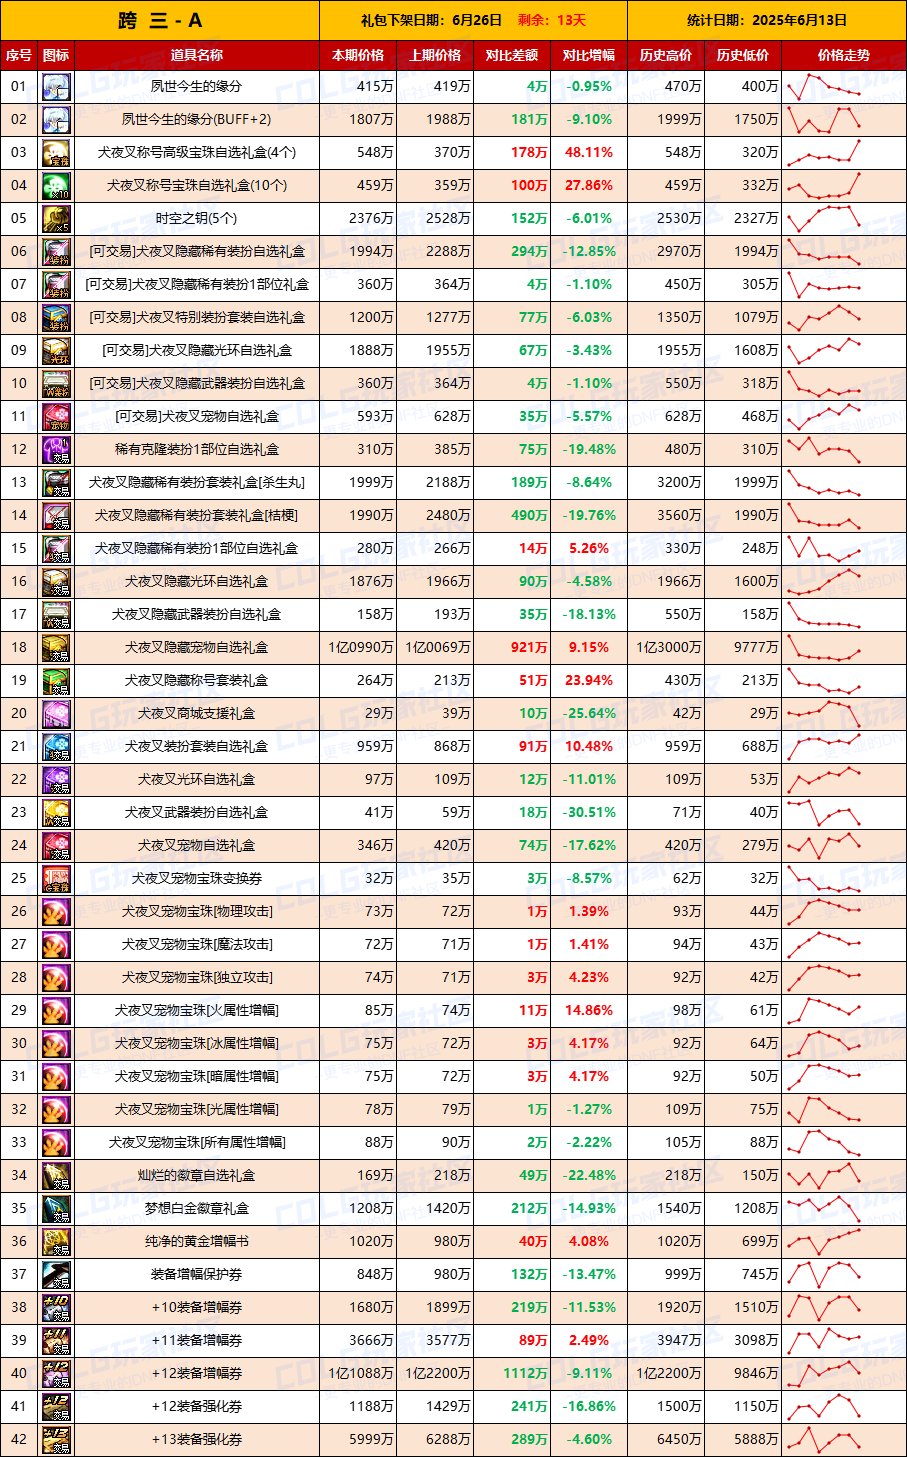Select the 灿烂的徽章自选礼盒 icon
The width and height of the screenshot is (907, 1457).
click(x=56, y=1176)
